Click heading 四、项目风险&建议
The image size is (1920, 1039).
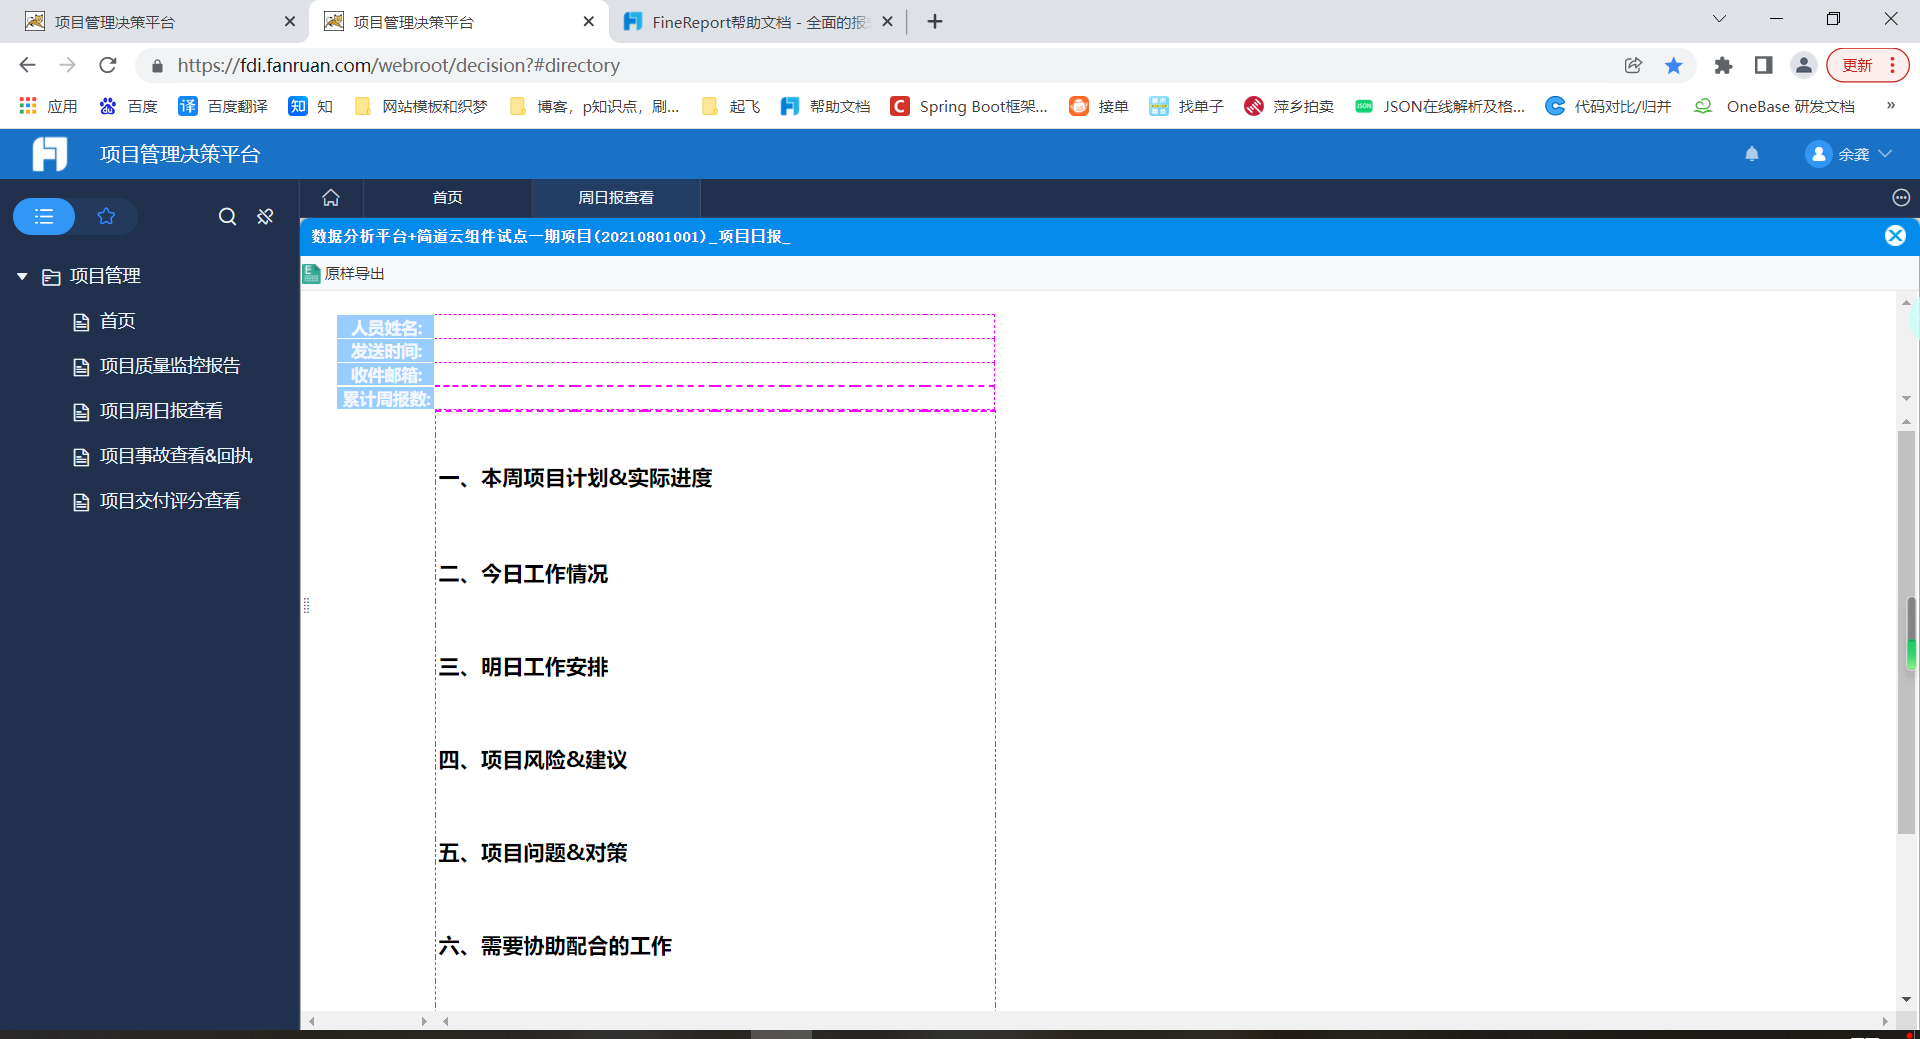coord(533,760)
